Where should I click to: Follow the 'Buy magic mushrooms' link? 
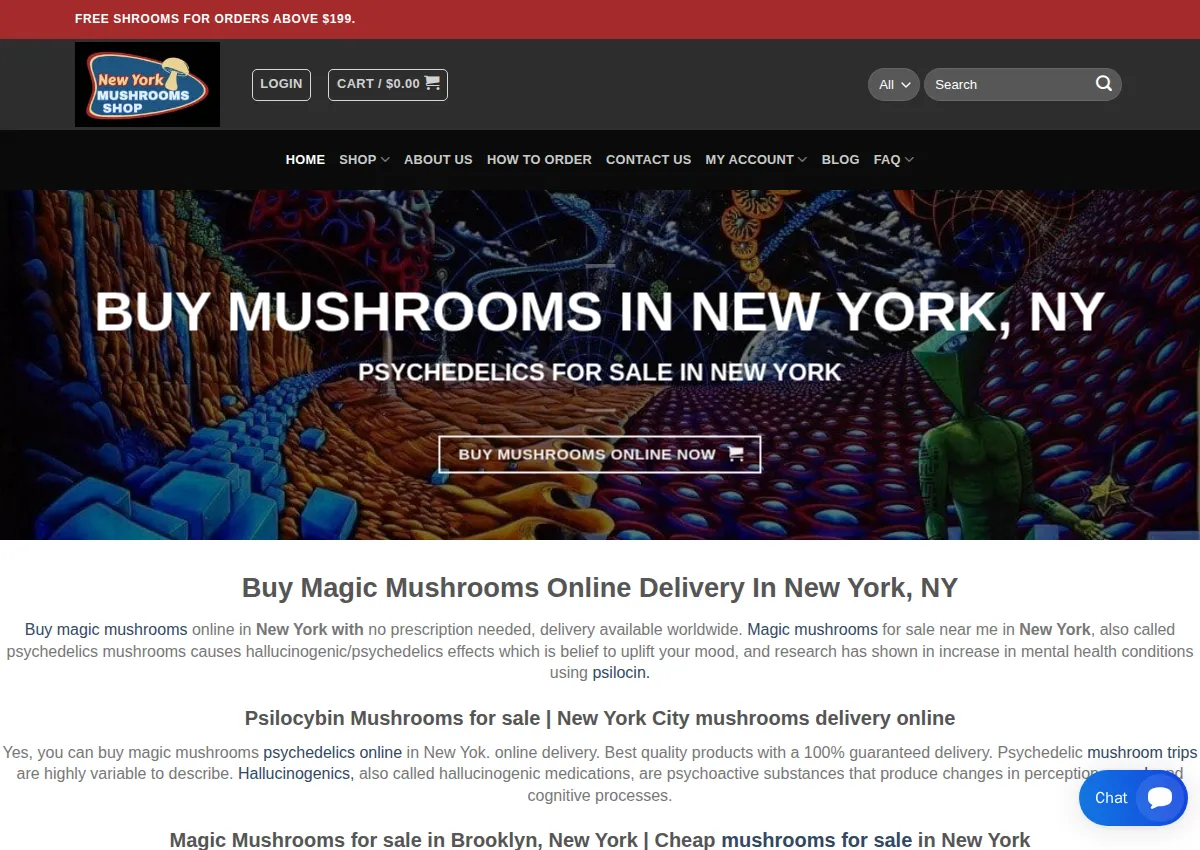[x=106, y=629]
